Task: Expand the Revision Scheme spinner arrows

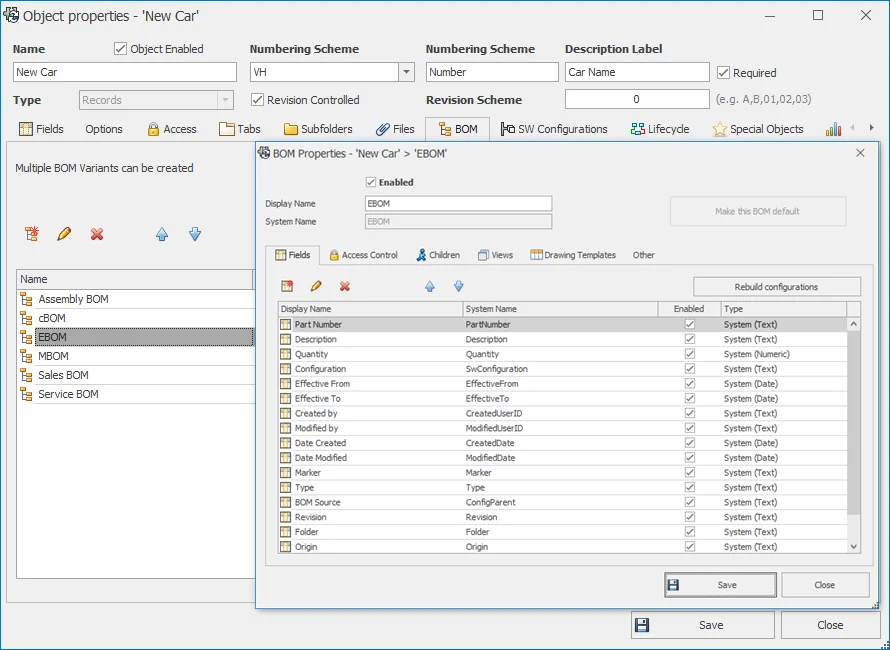Action: [701, 100]
